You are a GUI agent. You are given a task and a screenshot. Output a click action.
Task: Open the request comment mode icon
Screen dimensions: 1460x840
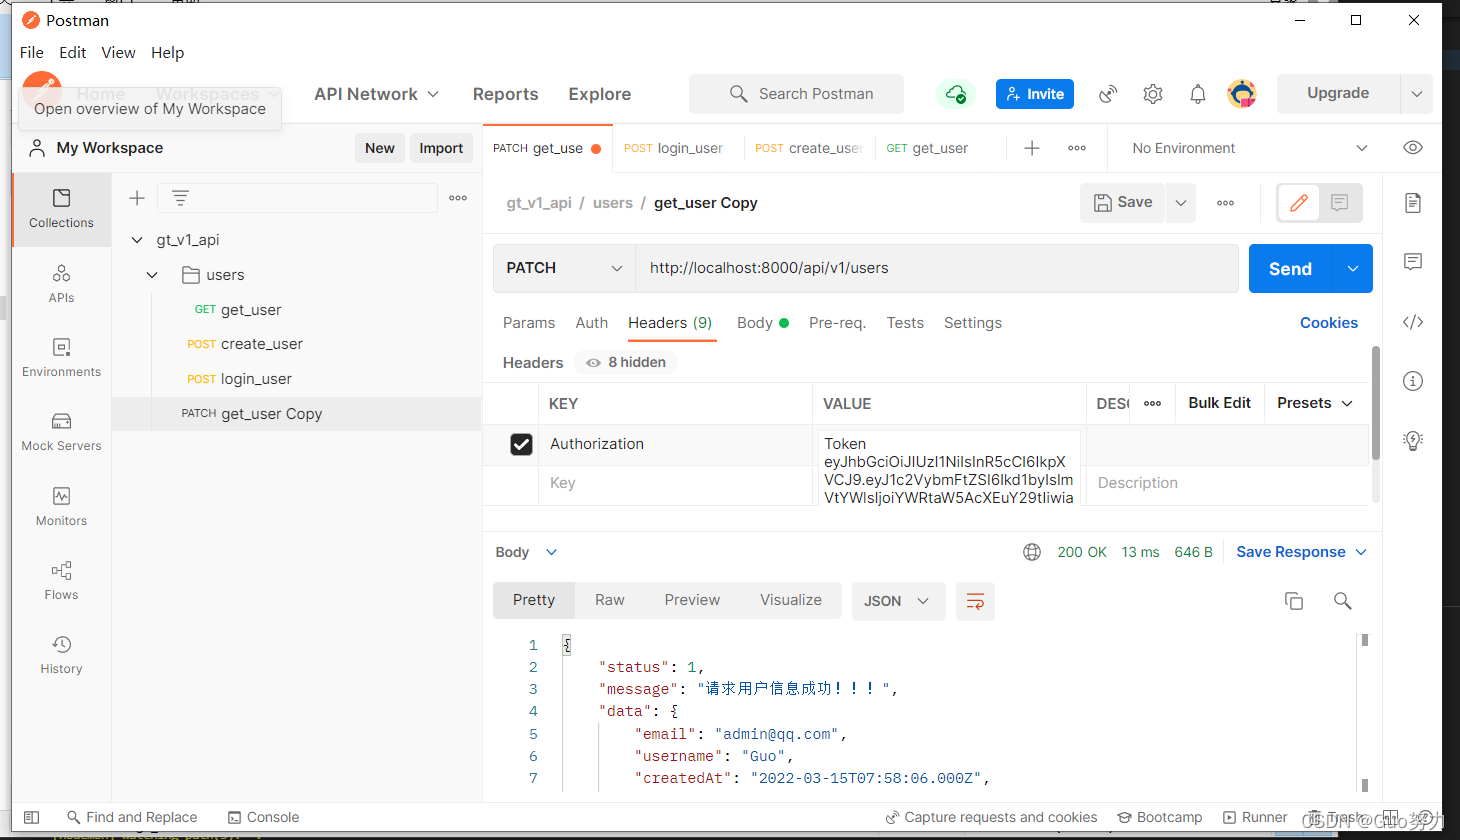point(1340,203)
